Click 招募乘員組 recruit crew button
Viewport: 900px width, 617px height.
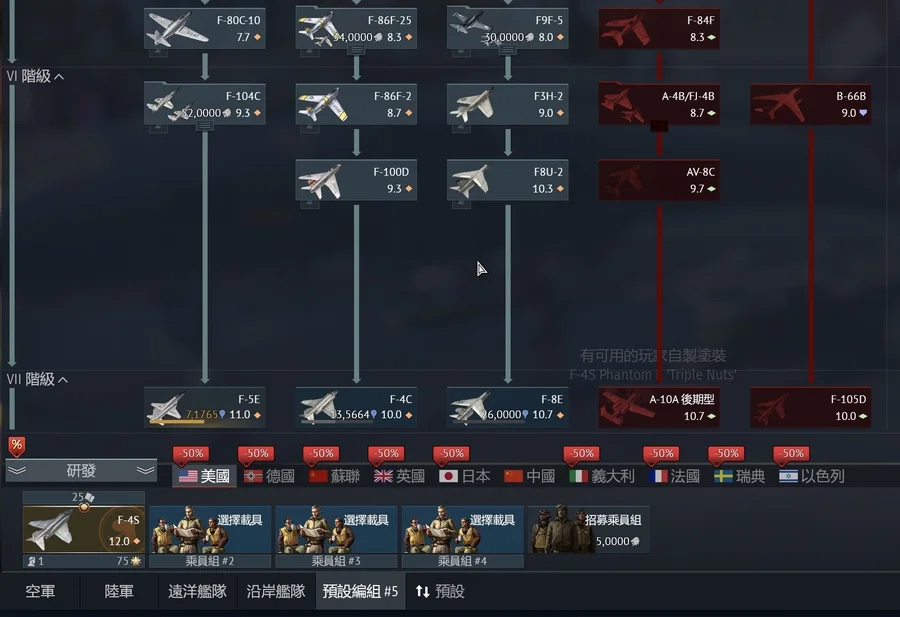click(588, 529)
